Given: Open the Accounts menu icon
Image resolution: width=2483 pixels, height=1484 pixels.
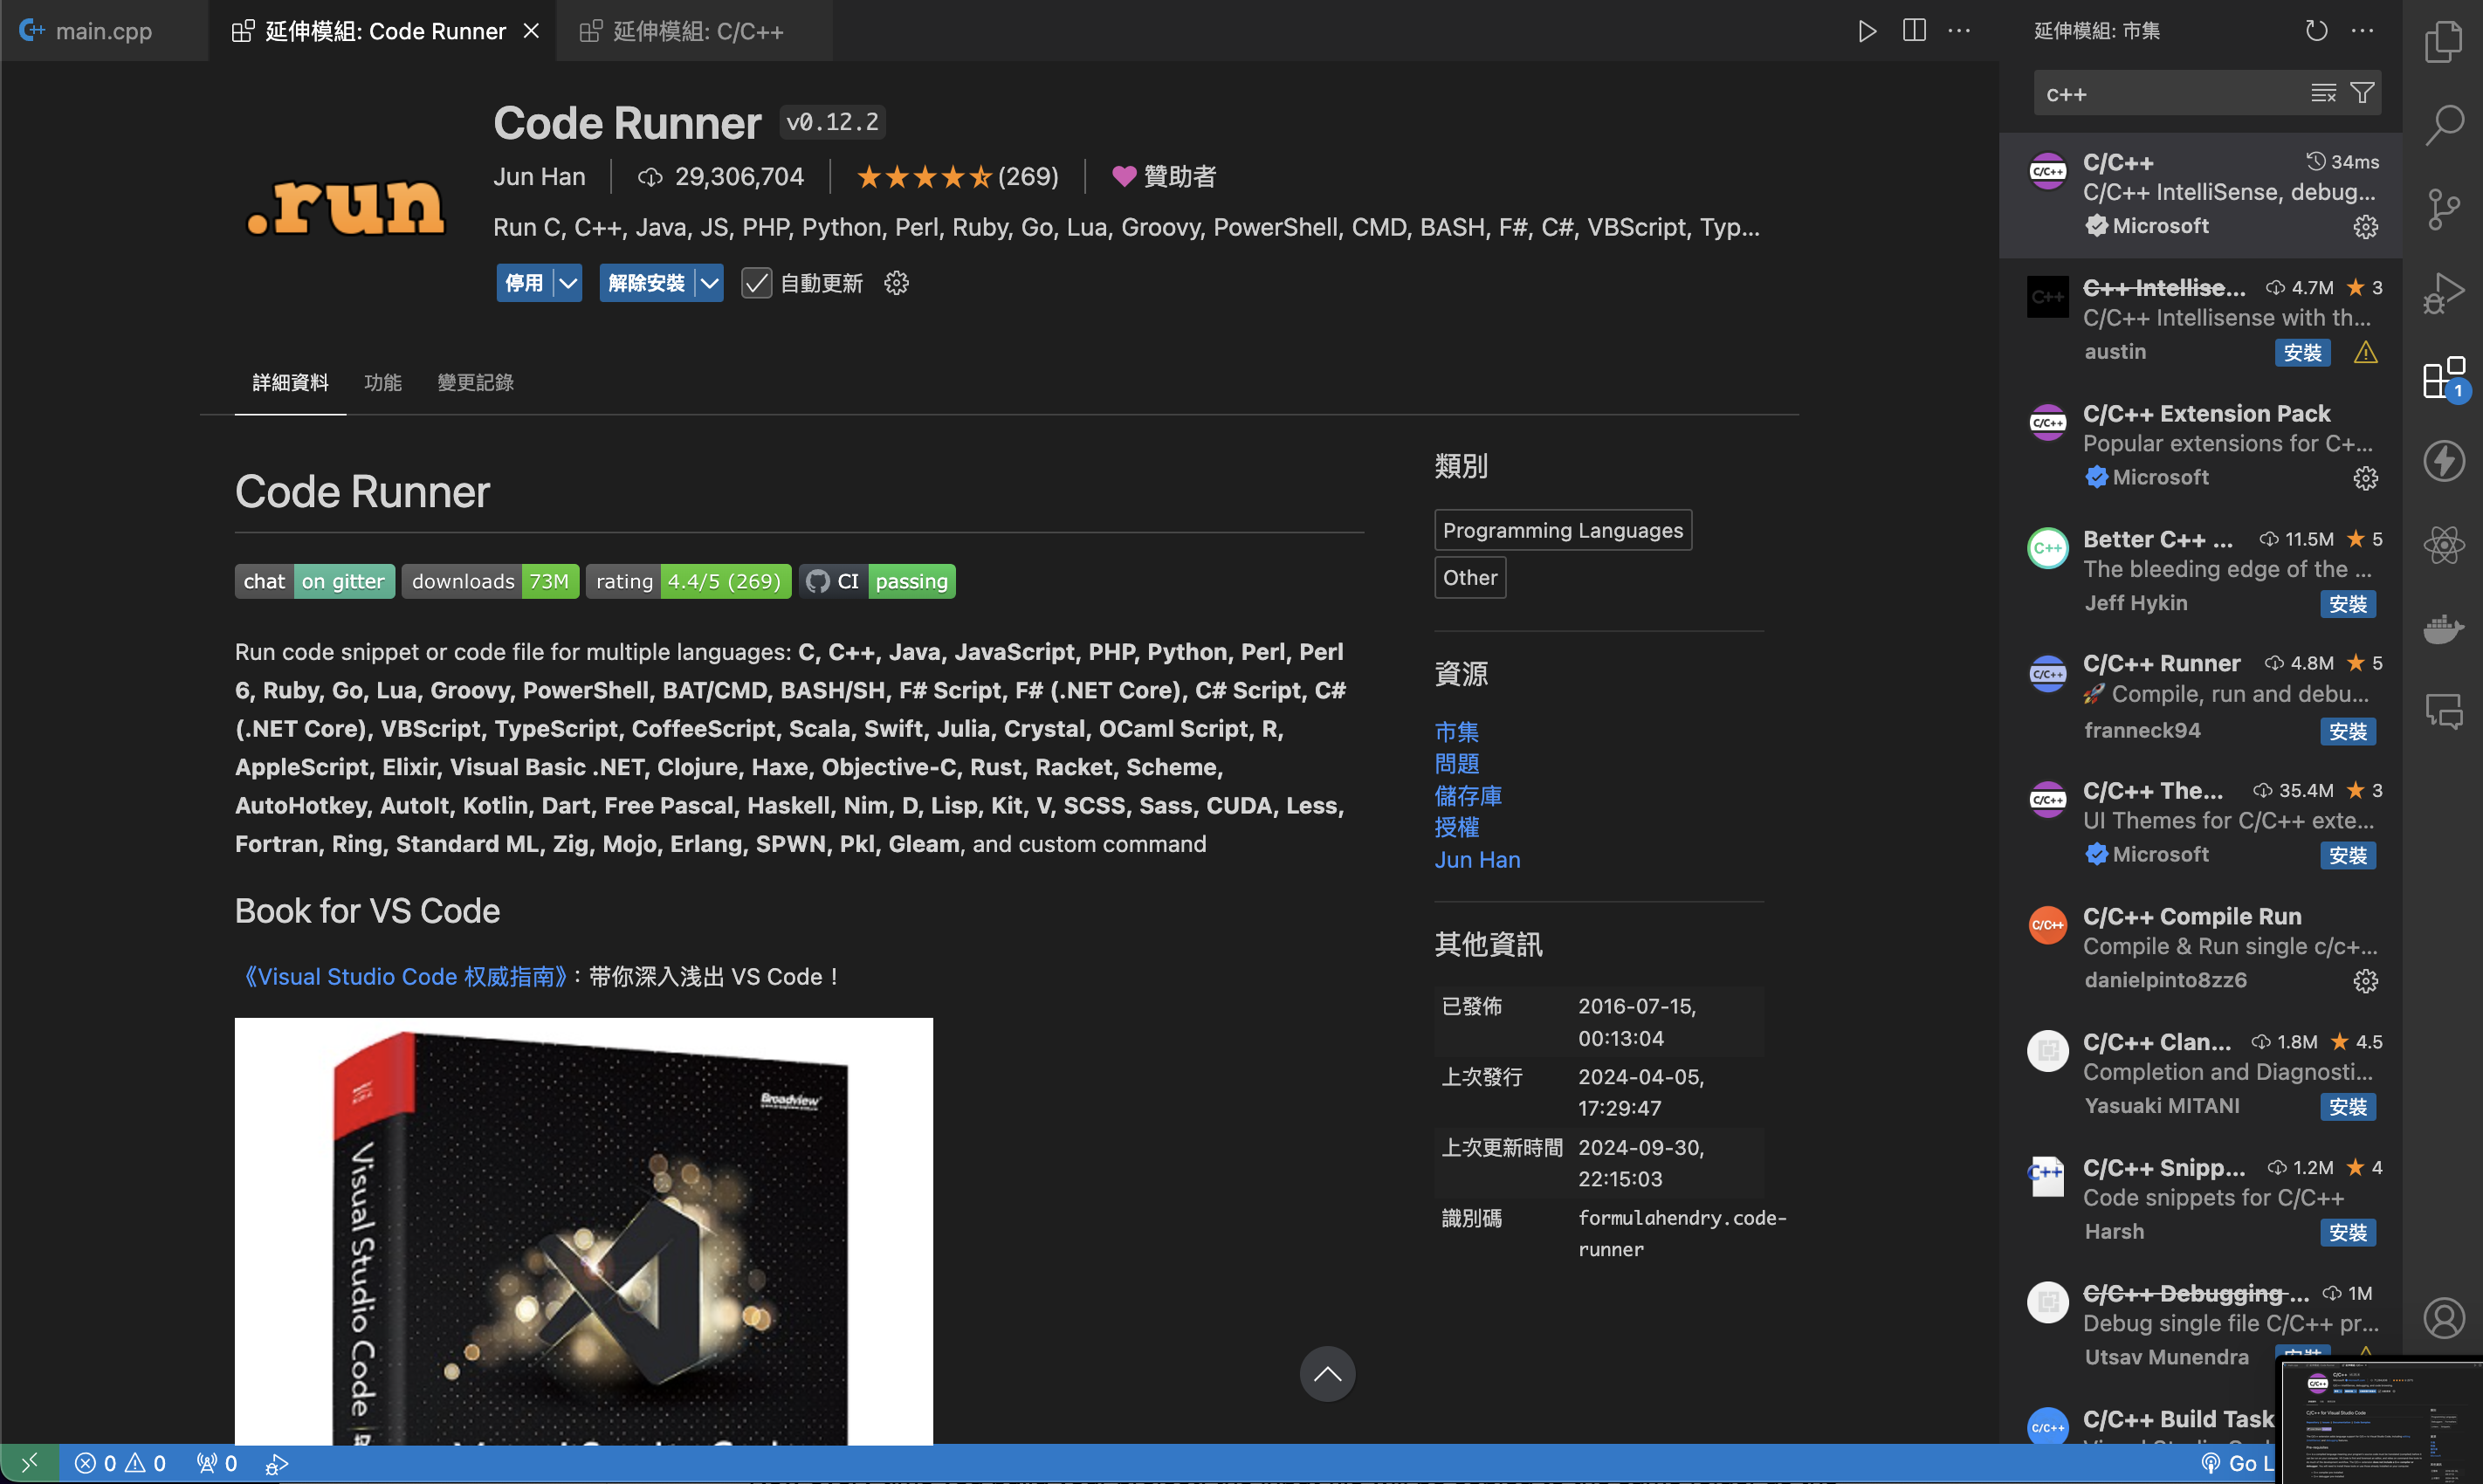Looking at the screenshot, I should point(2443,1318).
